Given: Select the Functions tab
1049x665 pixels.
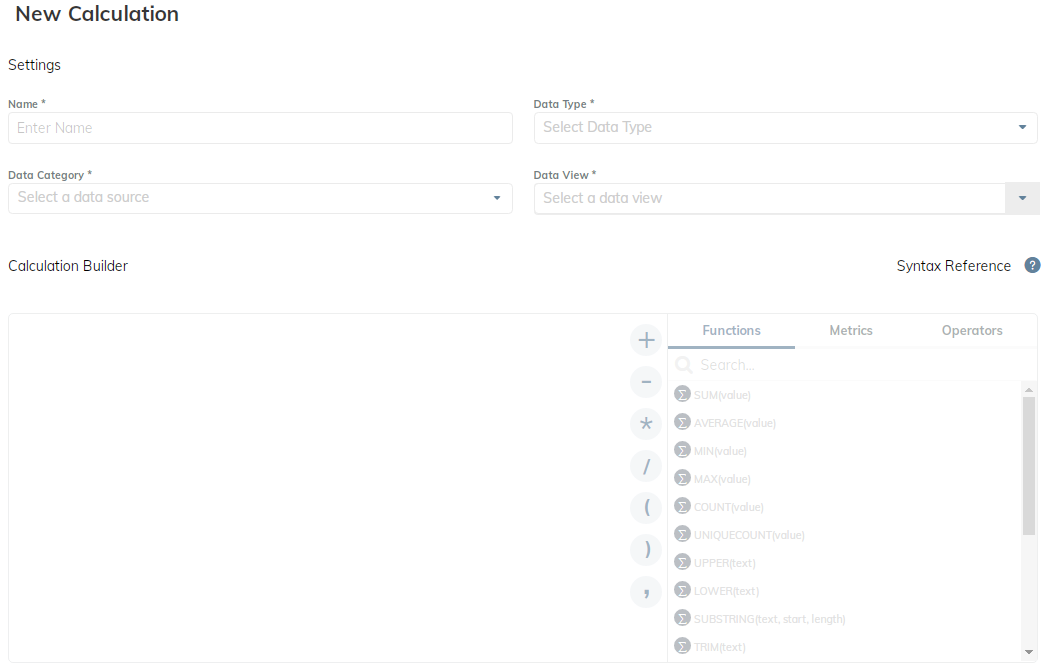Looking at the screenshot, I should 731,331.
